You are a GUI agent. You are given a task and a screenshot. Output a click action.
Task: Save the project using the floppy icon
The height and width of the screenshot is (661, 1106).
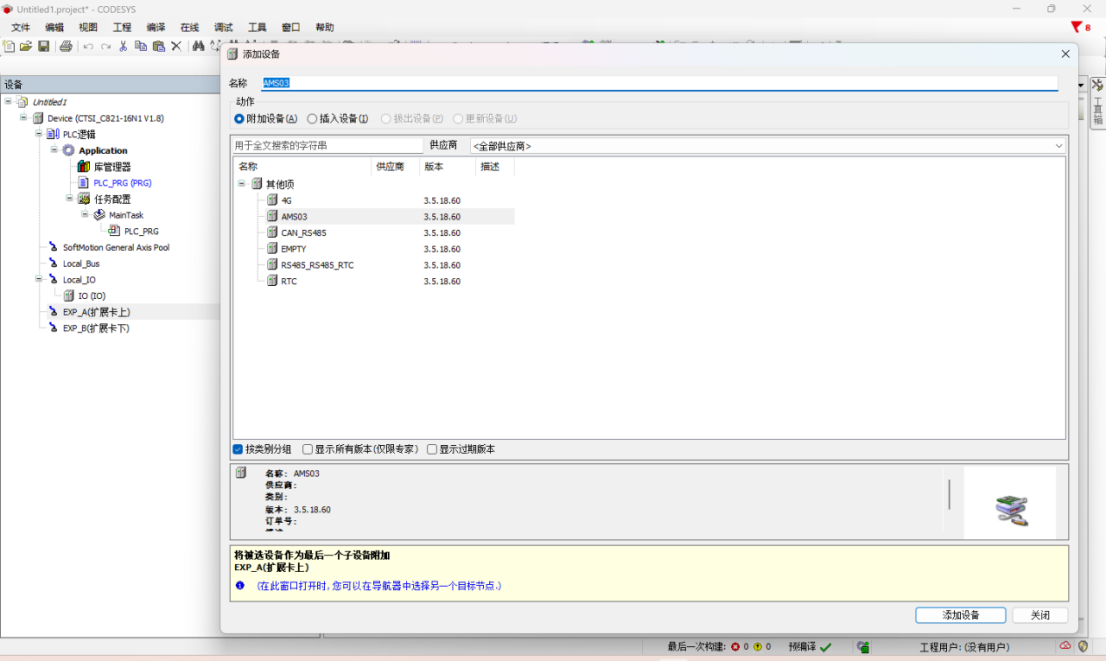point(44,47)
